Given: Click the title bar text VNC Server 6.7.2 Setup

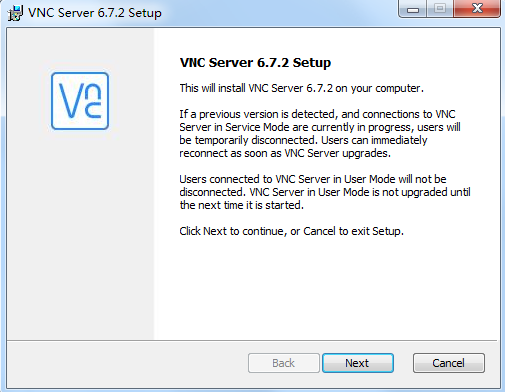Looking at the screenshot, I should [95, 13].
